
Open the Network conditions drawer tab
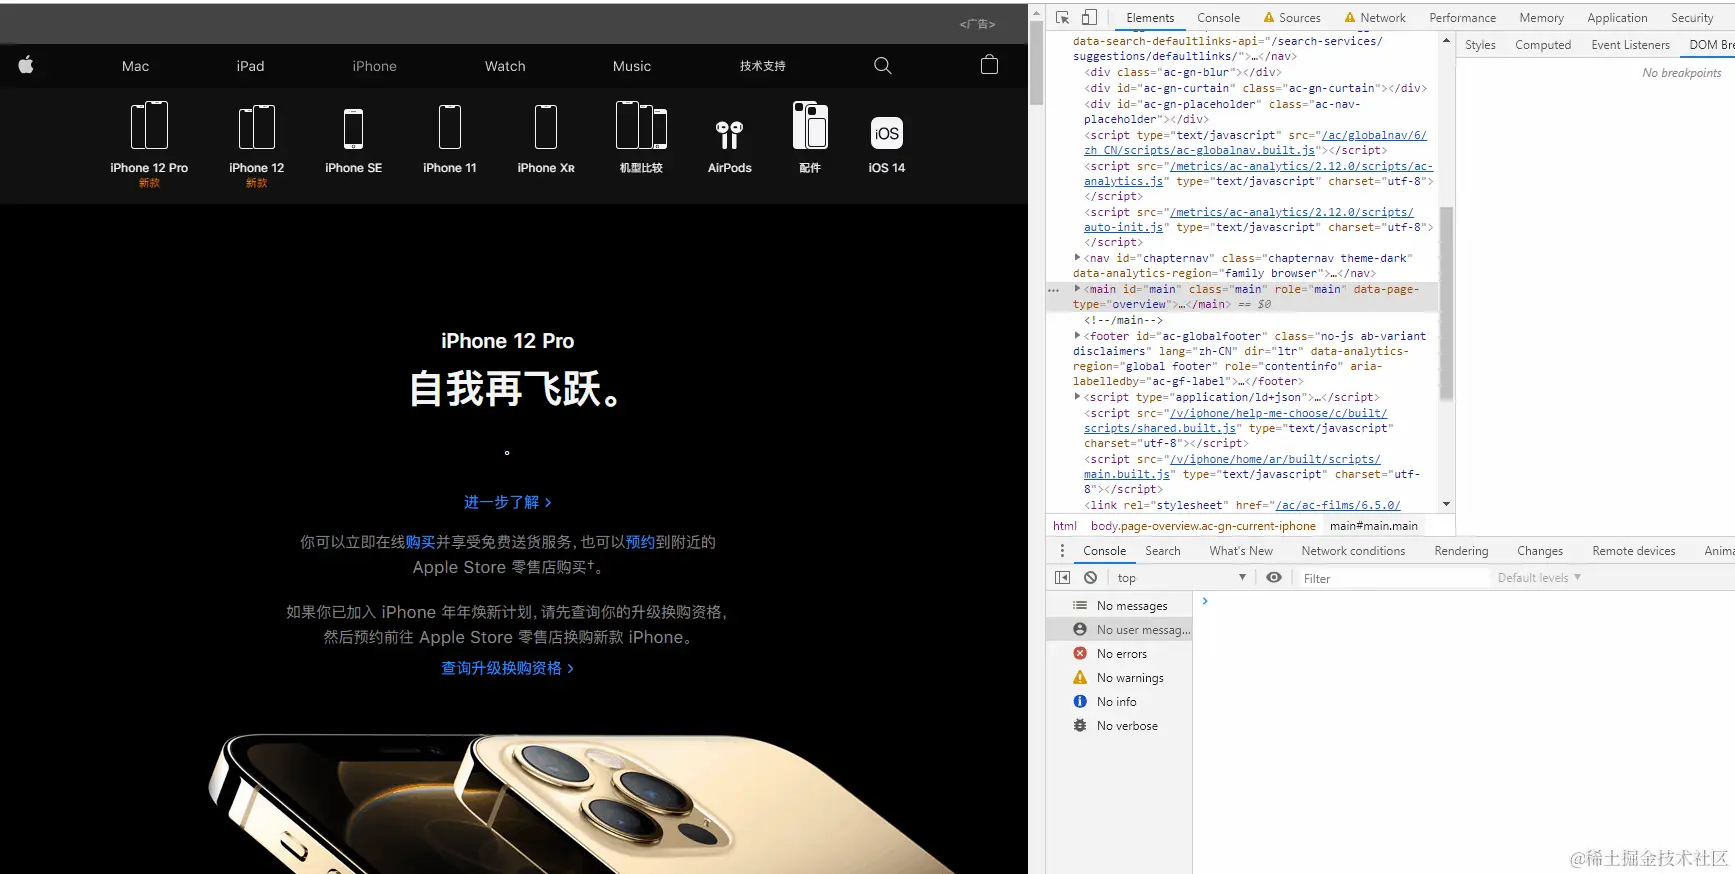(x=1353, y=551)
